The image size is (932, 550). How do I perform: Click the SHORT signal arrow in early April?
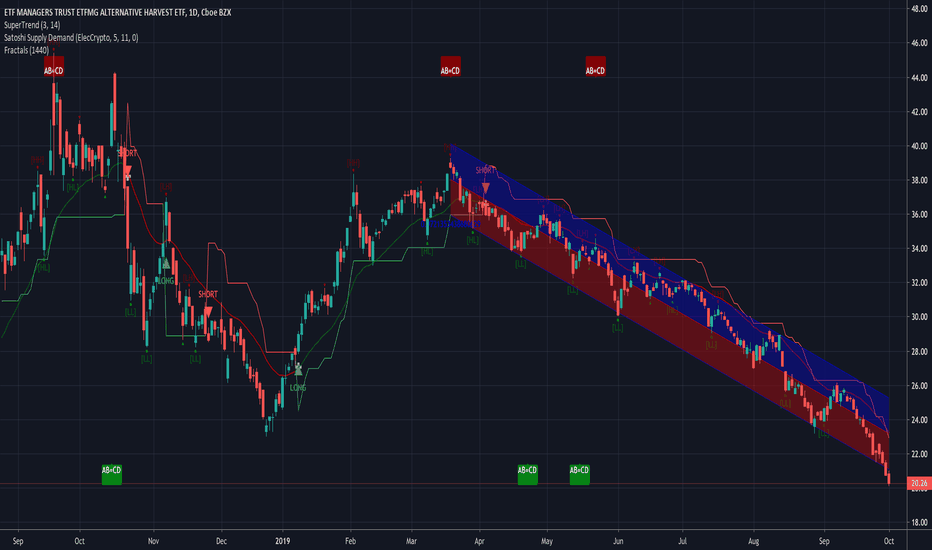tap(486, 188)
